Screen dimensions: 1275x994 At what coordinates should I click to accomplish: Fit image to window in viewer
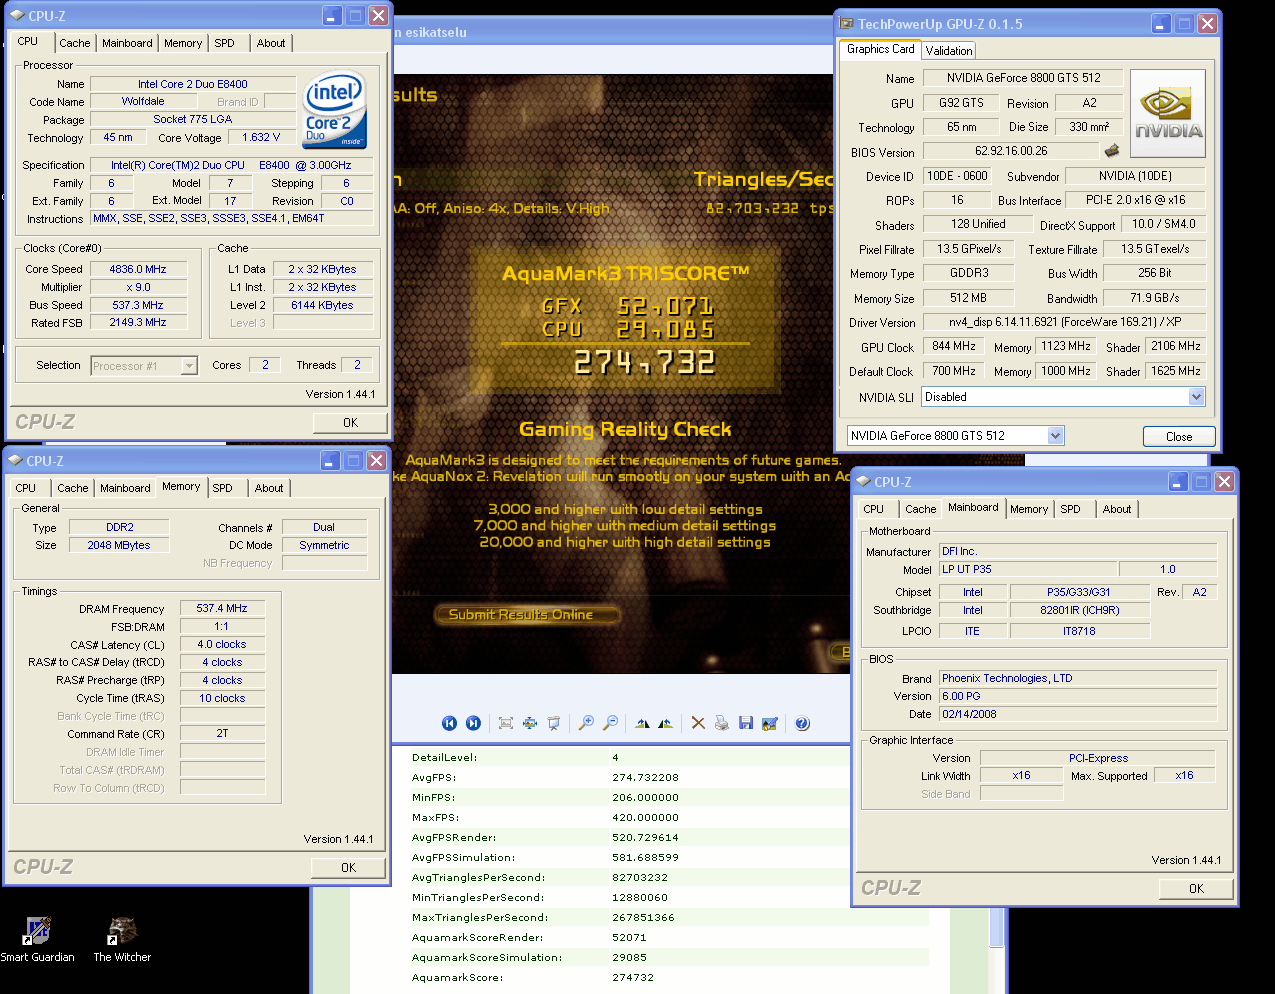(x=505, y=723)
